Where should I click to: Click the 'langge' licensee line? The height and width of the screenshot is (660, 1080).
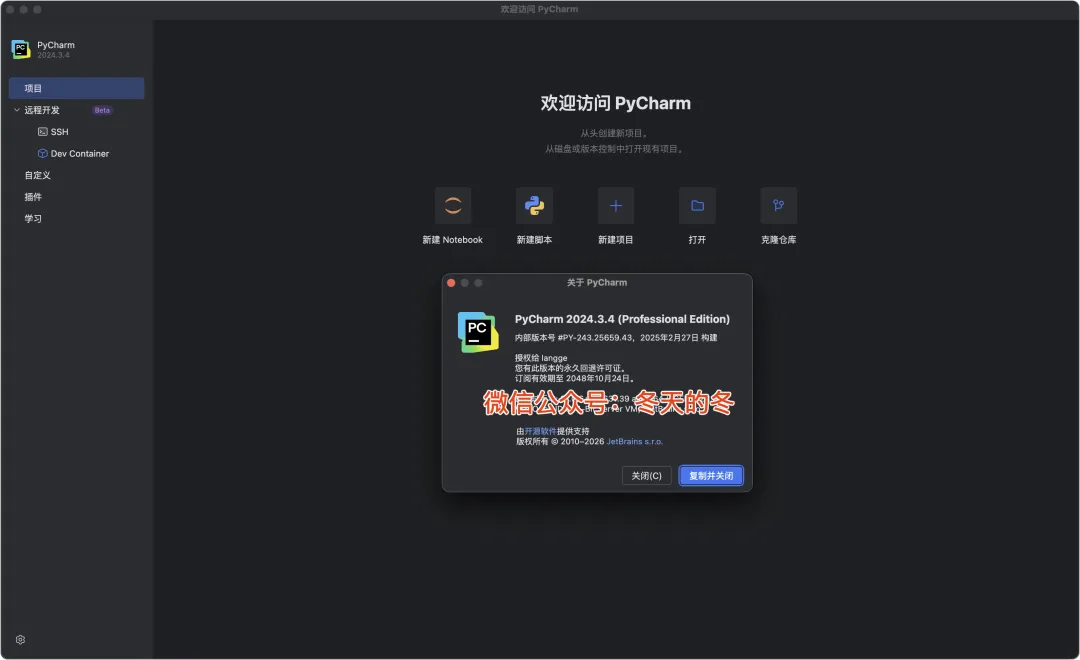[x=541, y=358]
